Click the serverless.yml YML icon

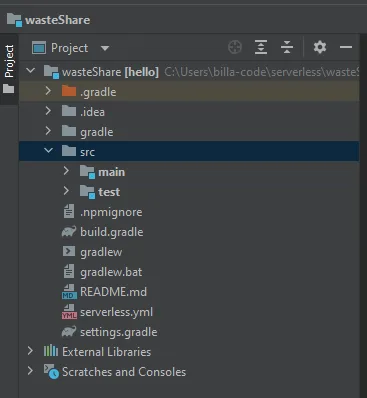click(x=69, y=312)
